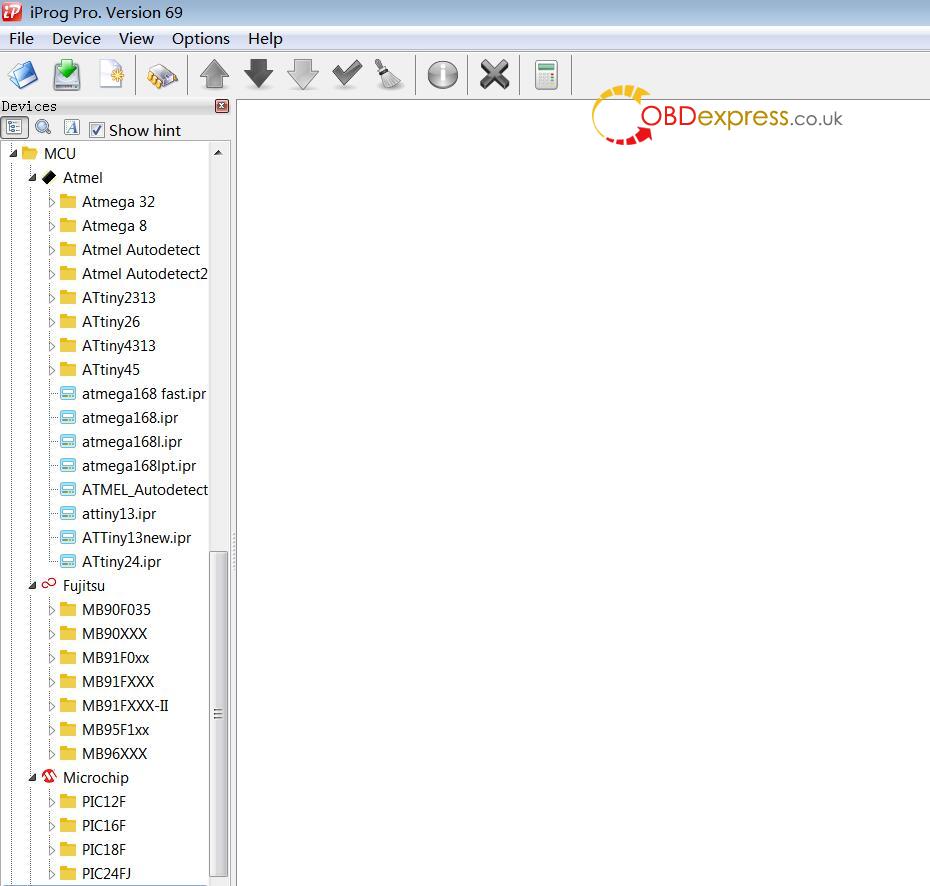Create a new file with toolbar icon

[111, 75]
